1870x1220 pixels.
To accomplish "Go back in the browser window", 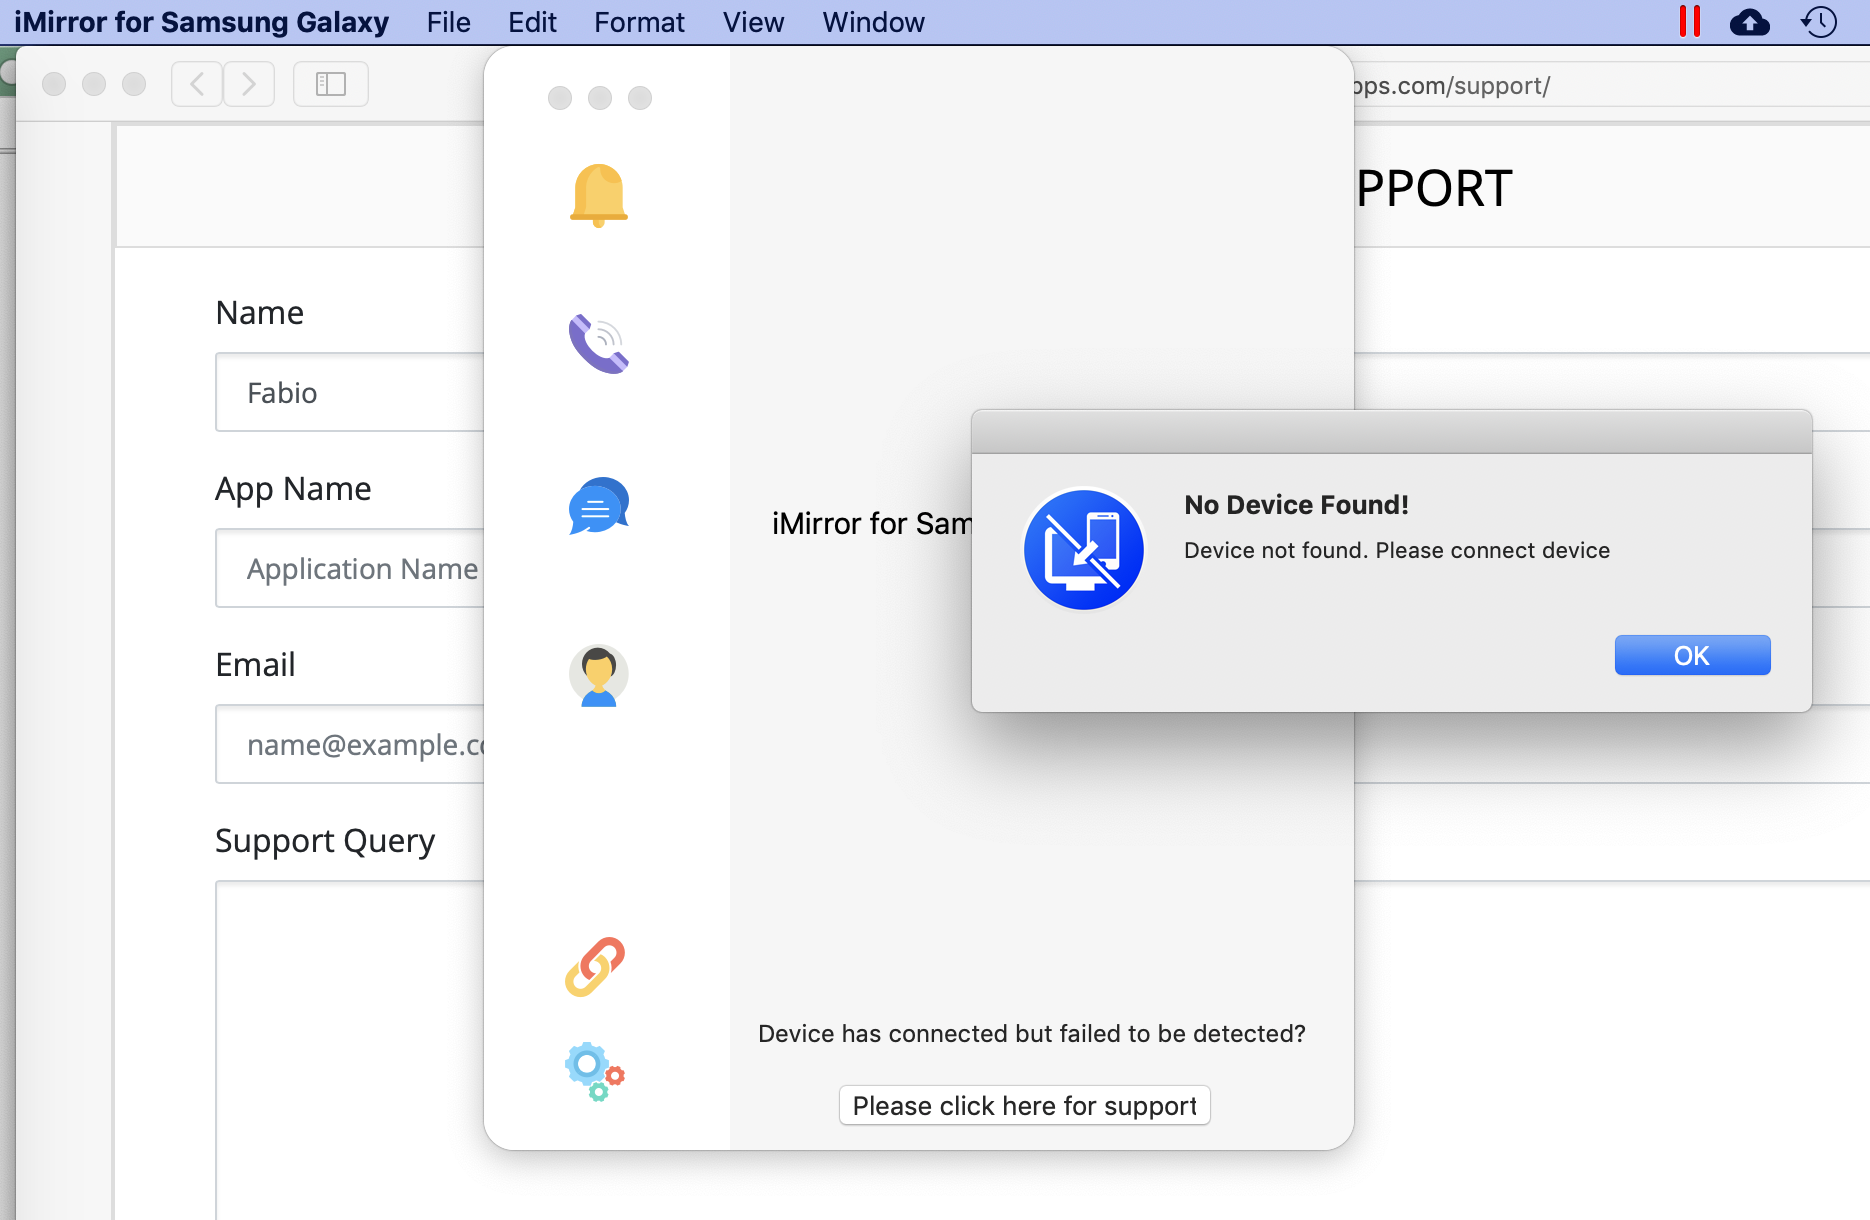I will pyautogui.click(x=197, y=84).
